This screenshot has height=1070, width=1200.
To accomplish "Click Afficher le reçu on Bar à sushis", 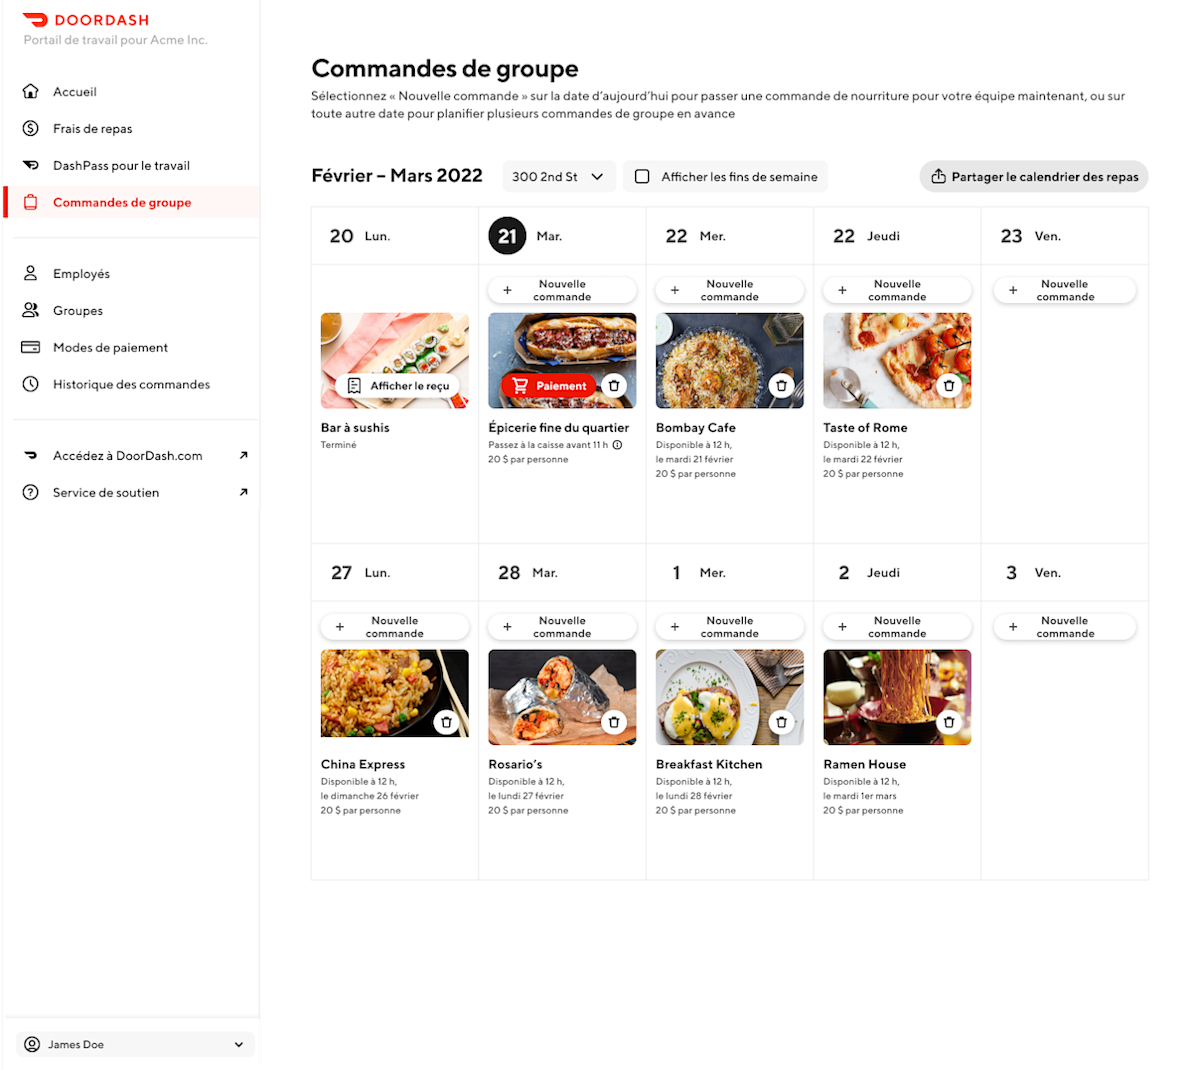I will point(398,386).
